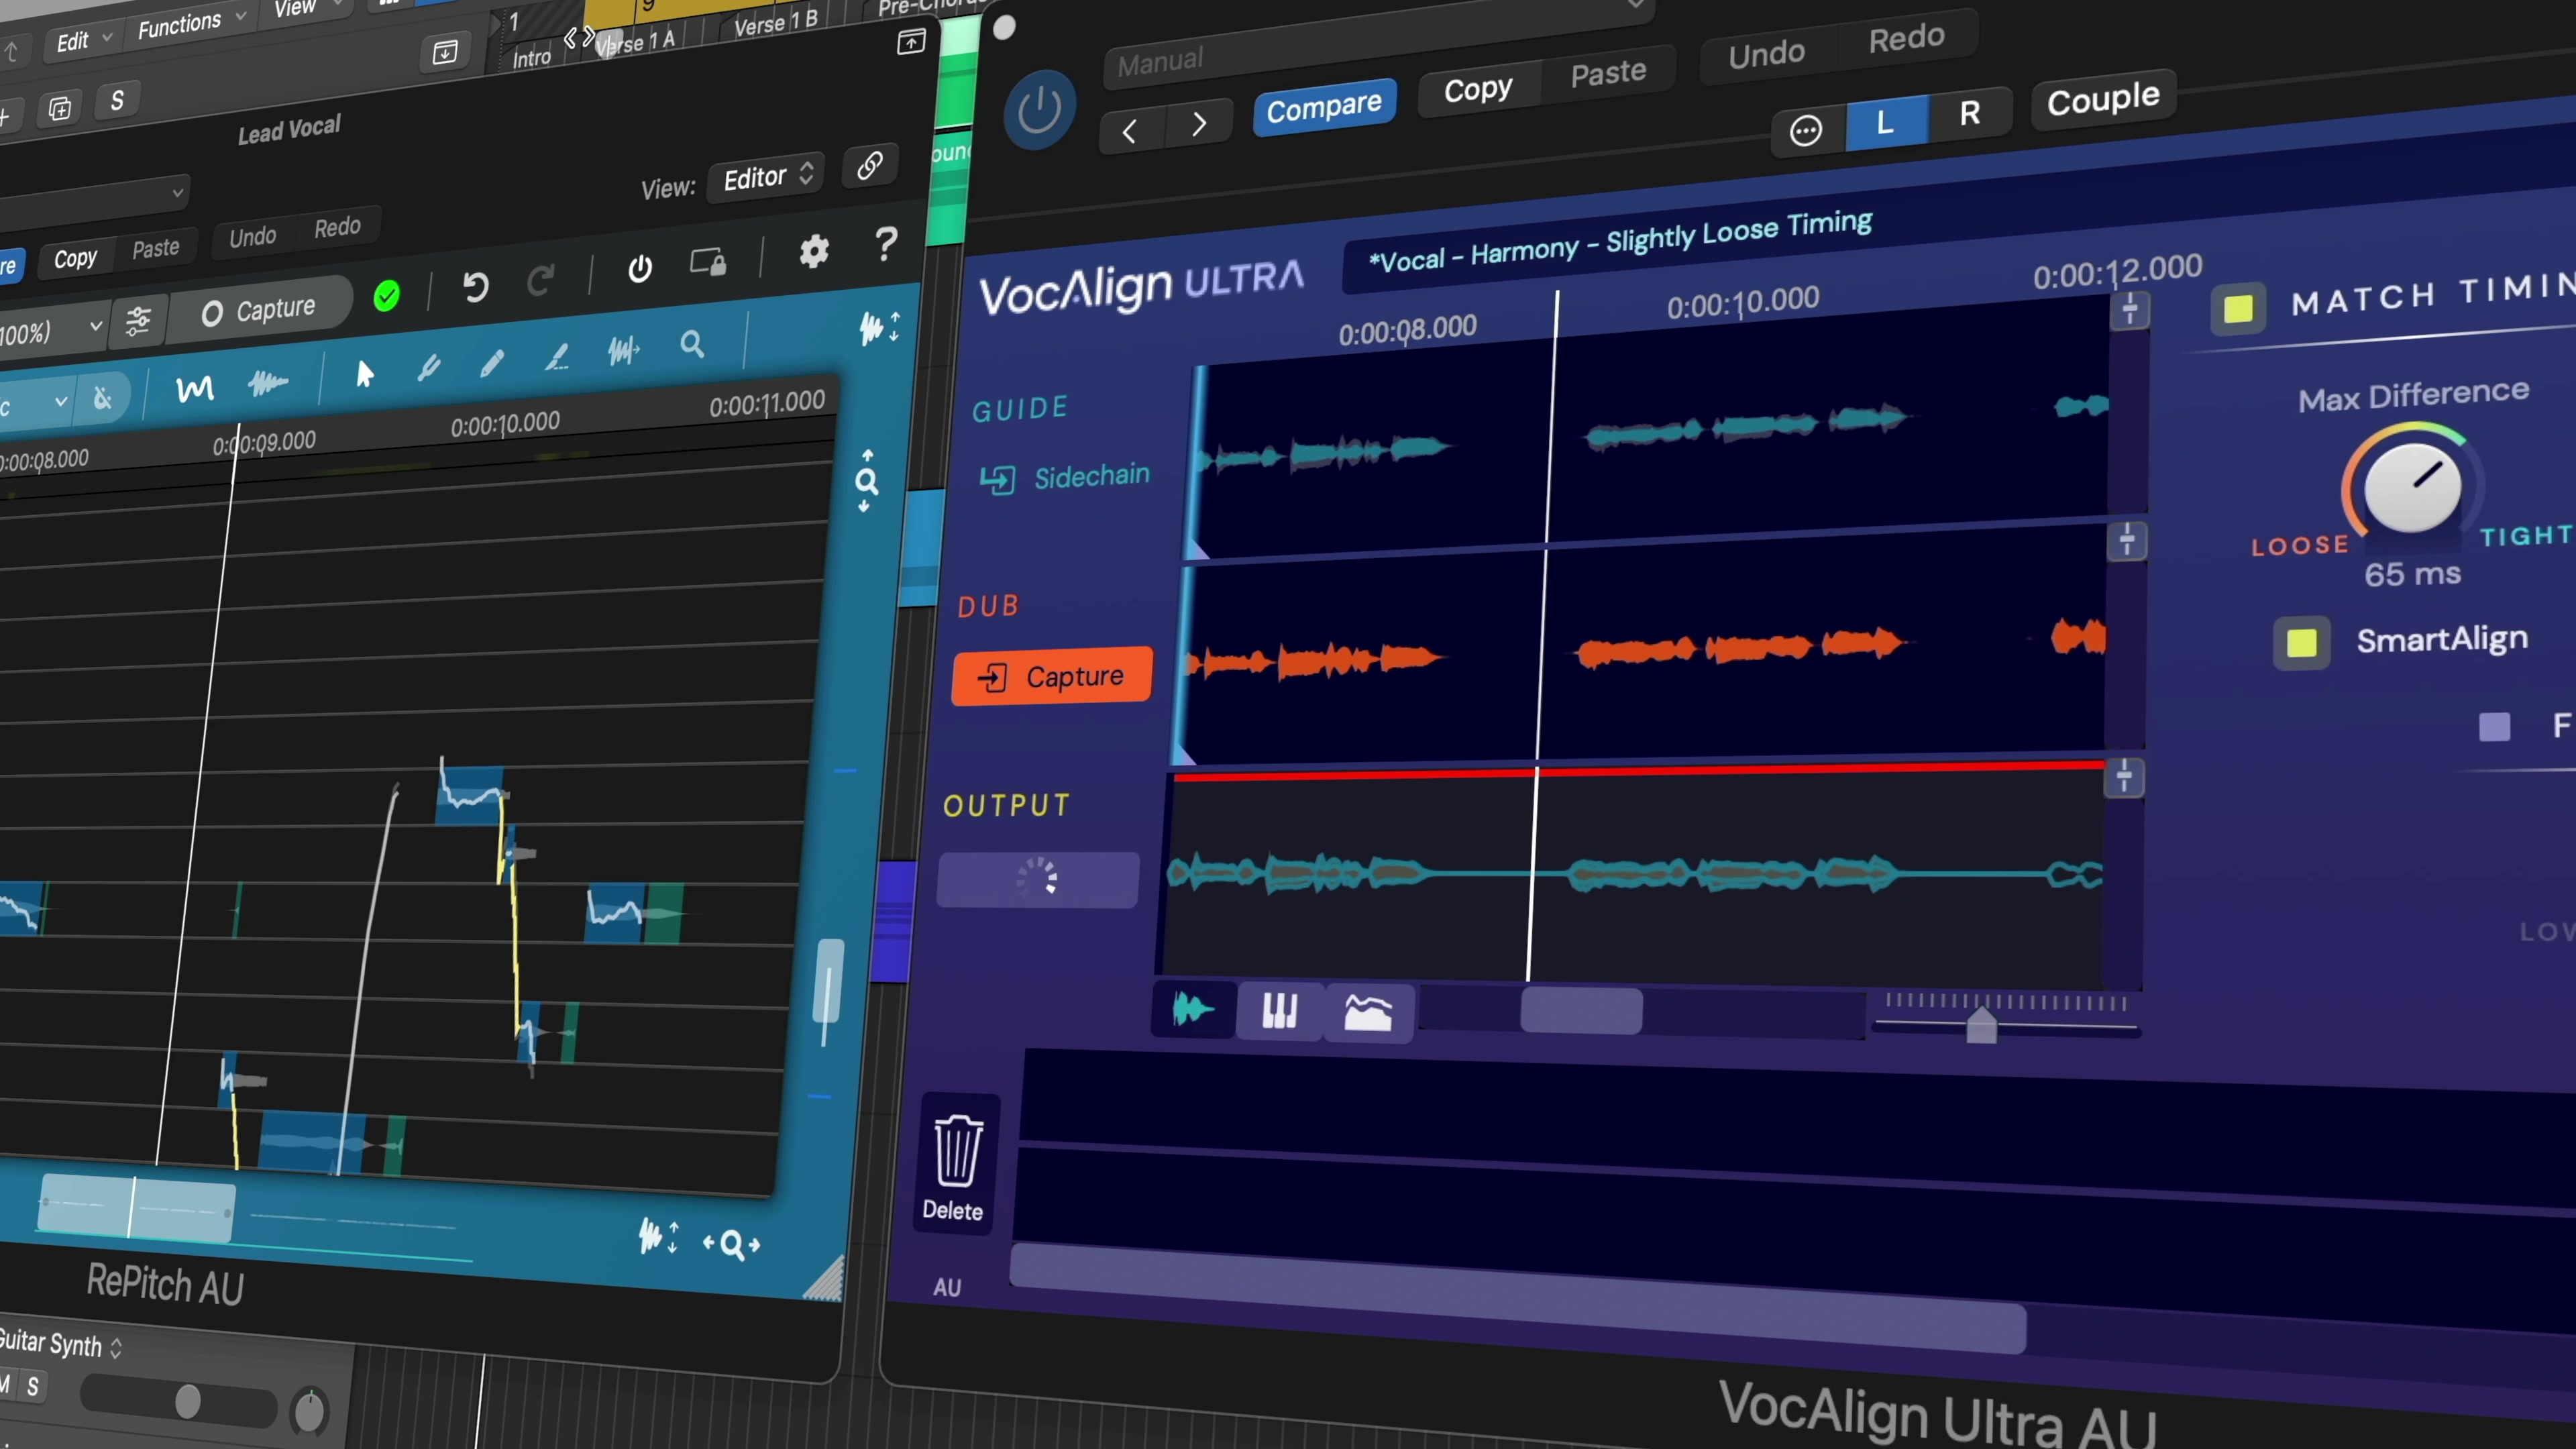
Task: Select the waveform display view icon
Action: [x=1193, y=1010]
